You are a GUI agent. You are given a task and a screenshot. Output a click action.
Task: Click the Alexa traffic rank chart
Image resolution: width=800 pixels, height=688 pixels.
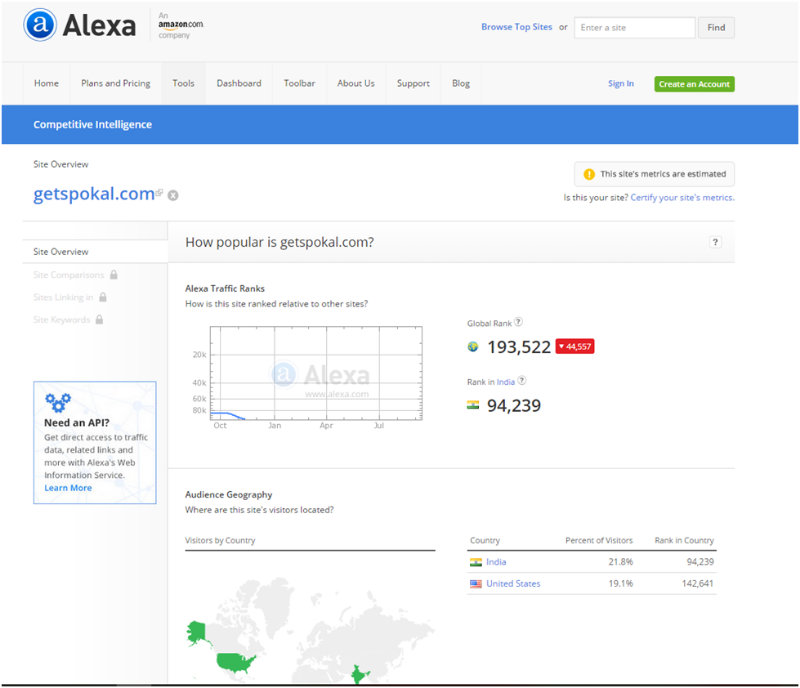click(x=316, y=373)
